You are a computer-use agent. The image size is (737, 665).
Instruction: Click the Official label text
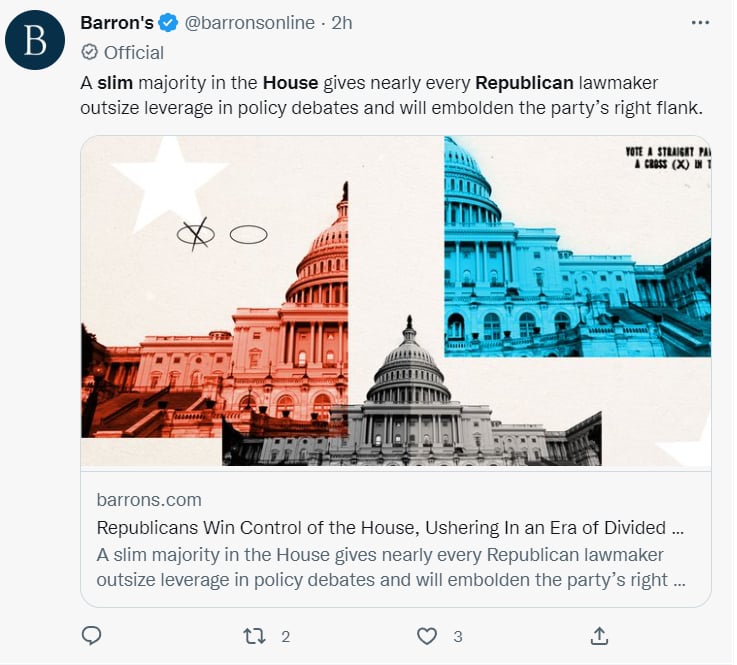(134, 53)
